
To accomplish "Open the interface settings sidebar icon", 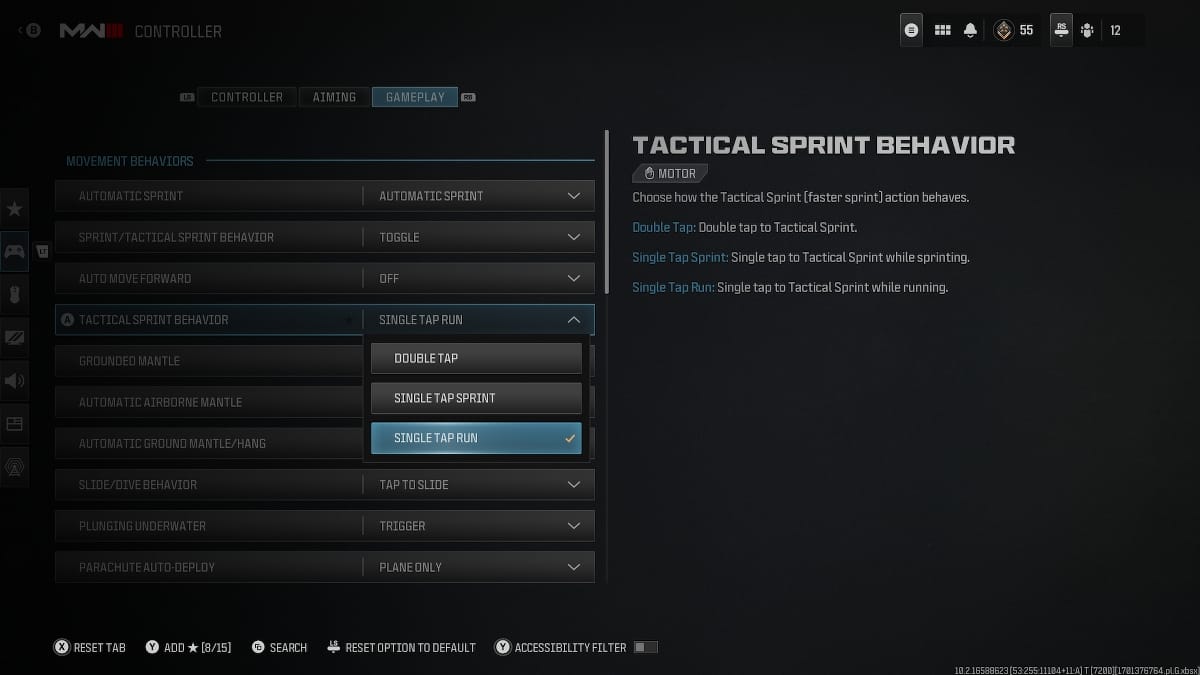I will pyautogui.click(x=14, y=424).
